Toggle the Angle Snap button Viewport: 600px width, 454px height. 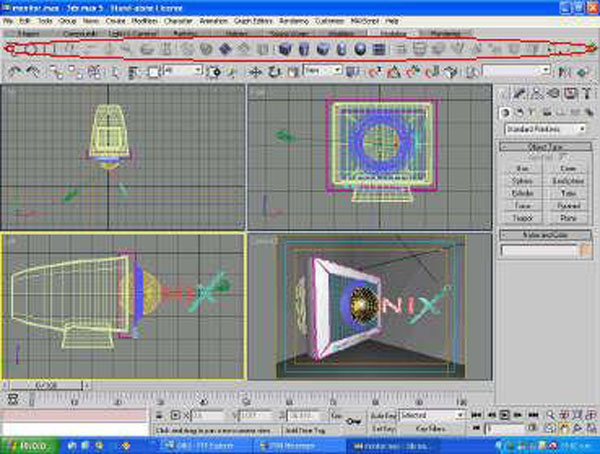click(x=393, y=72)
